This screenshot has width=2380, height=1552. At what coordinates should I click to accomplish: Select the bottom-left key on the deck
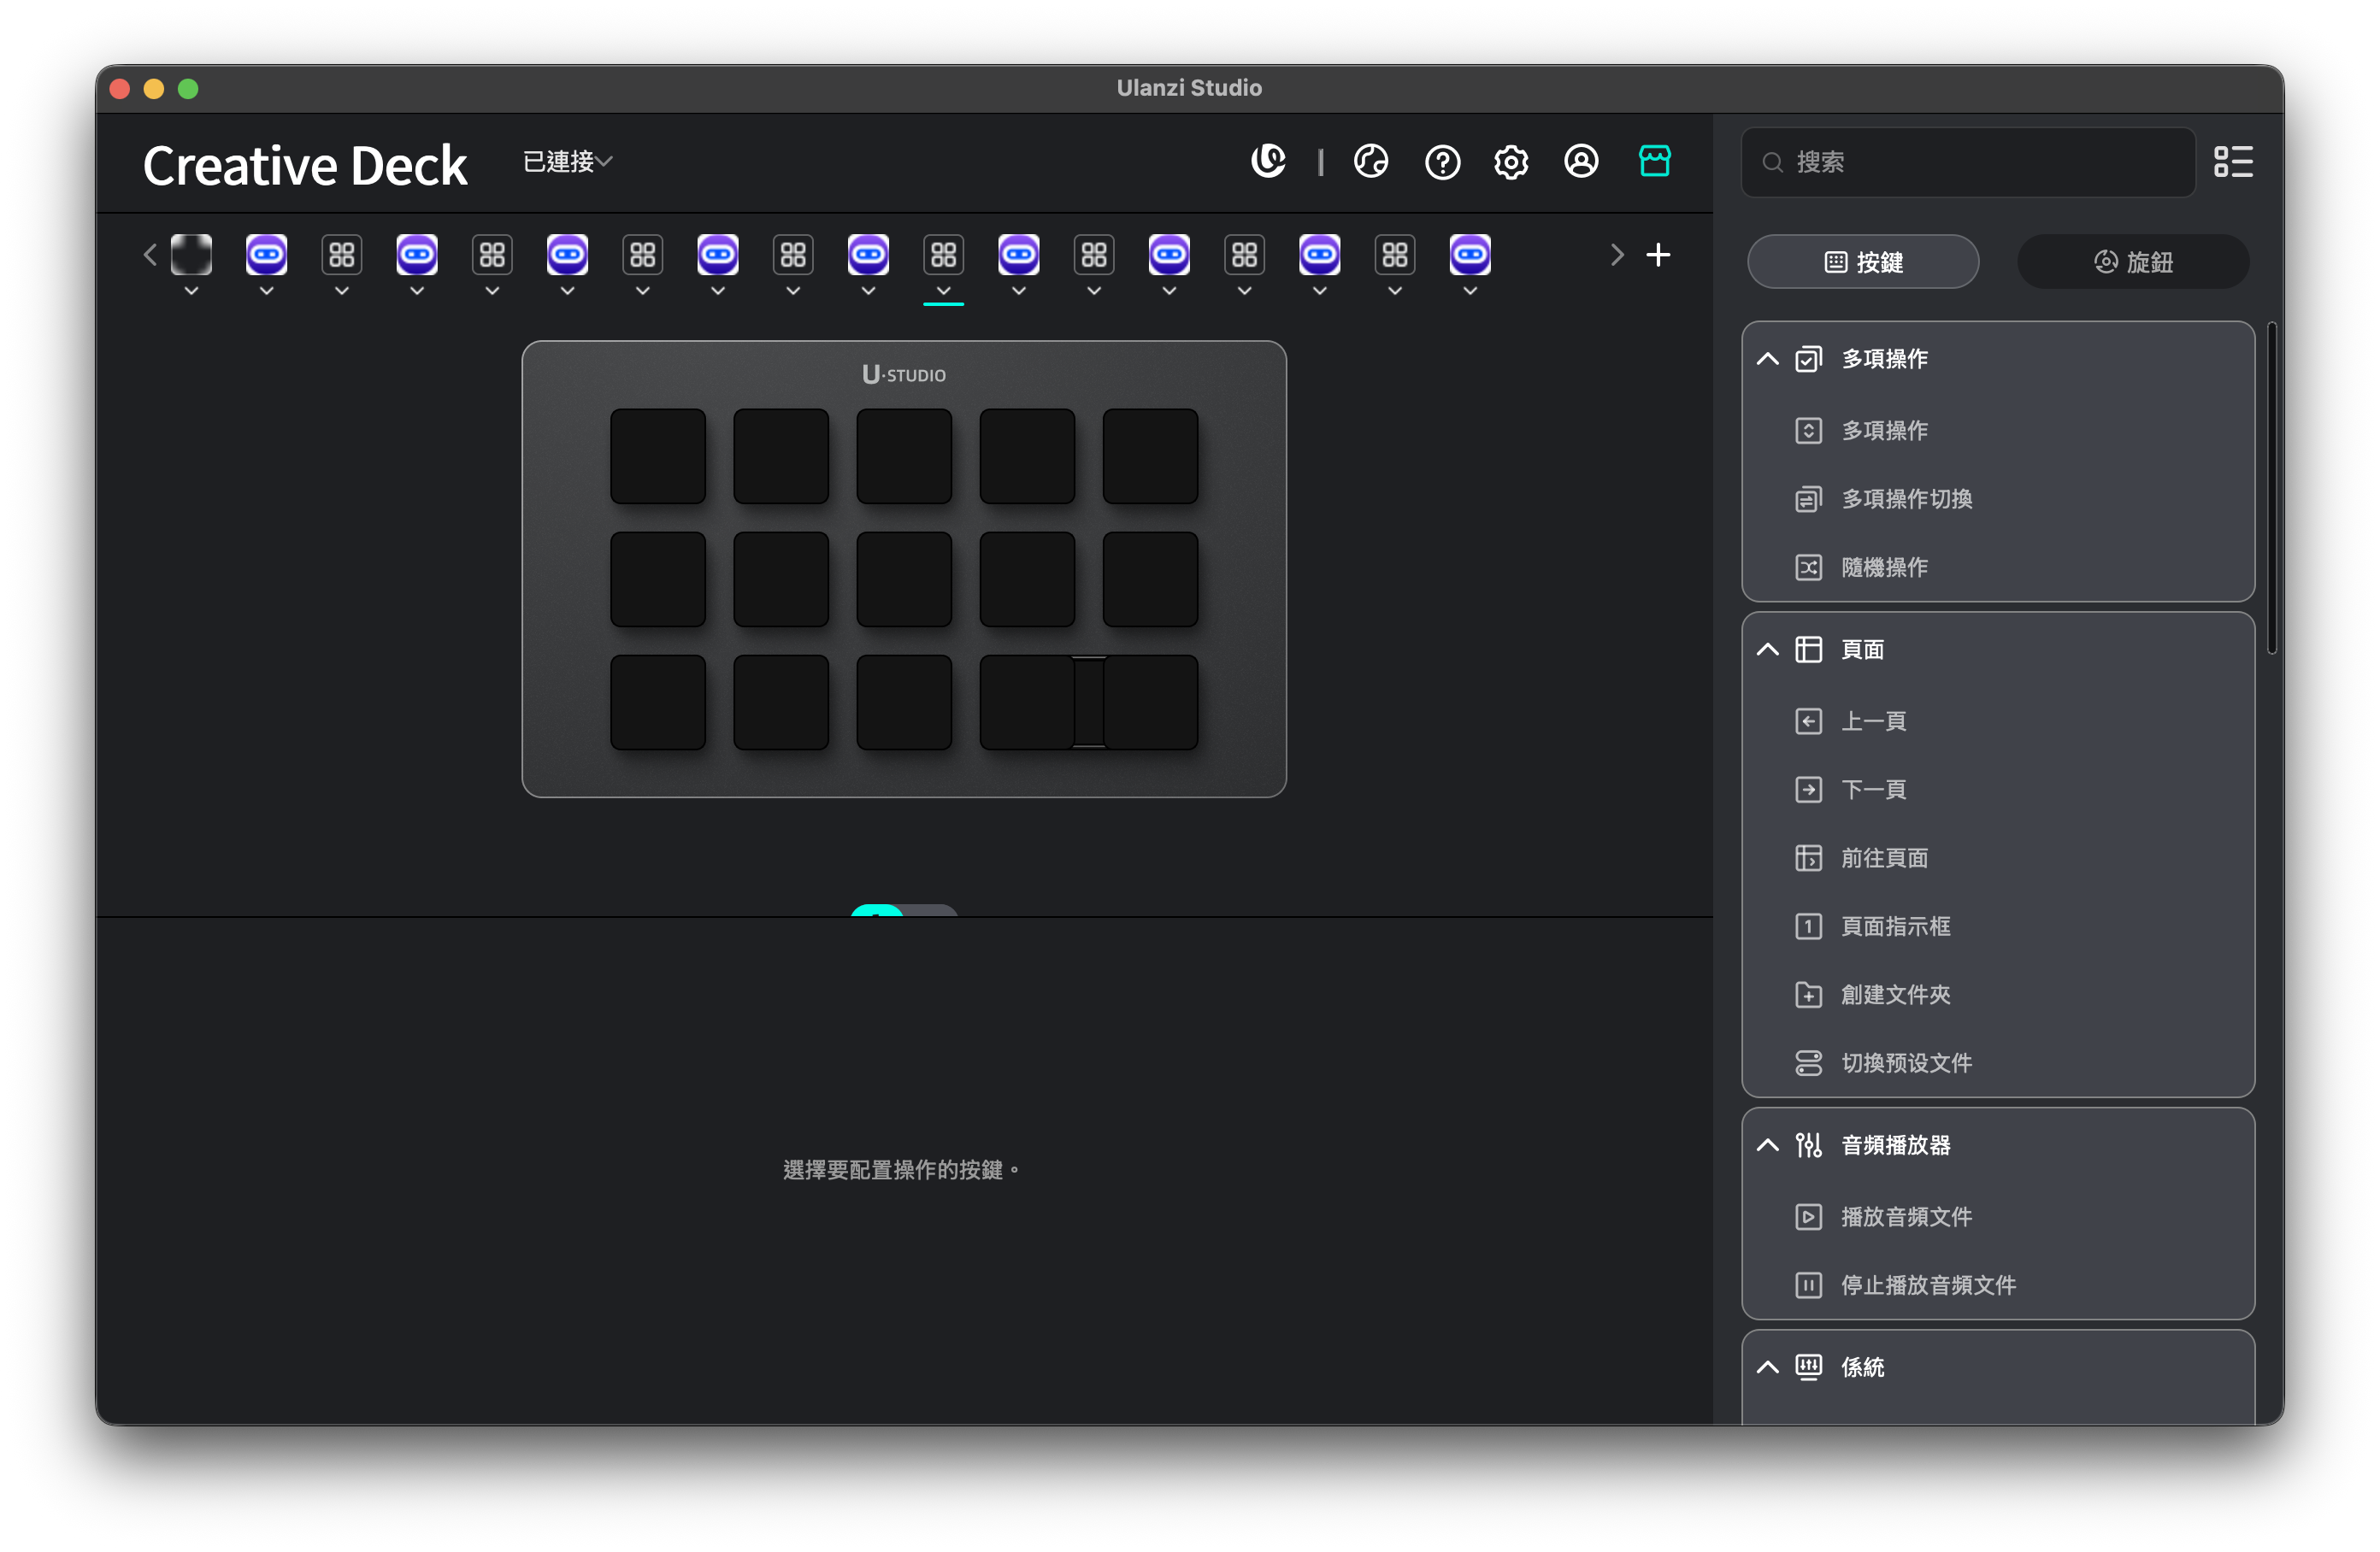(657, 702)
